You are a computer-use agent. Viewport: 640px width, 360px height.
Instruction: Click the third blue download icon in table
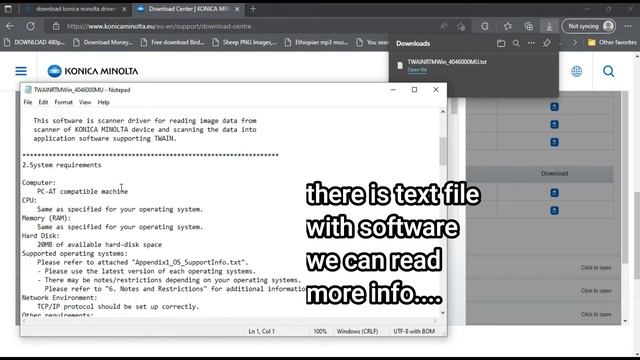[554, 142]
